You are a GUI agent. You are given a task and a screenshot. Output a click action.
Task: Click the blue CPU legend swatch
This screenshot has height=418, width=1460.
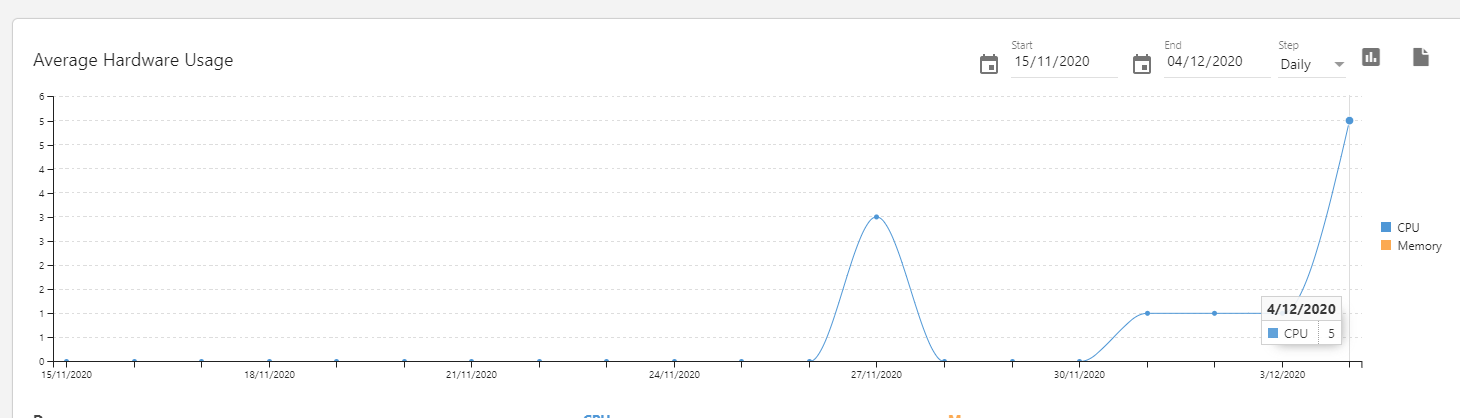[x=1385, y=227]
